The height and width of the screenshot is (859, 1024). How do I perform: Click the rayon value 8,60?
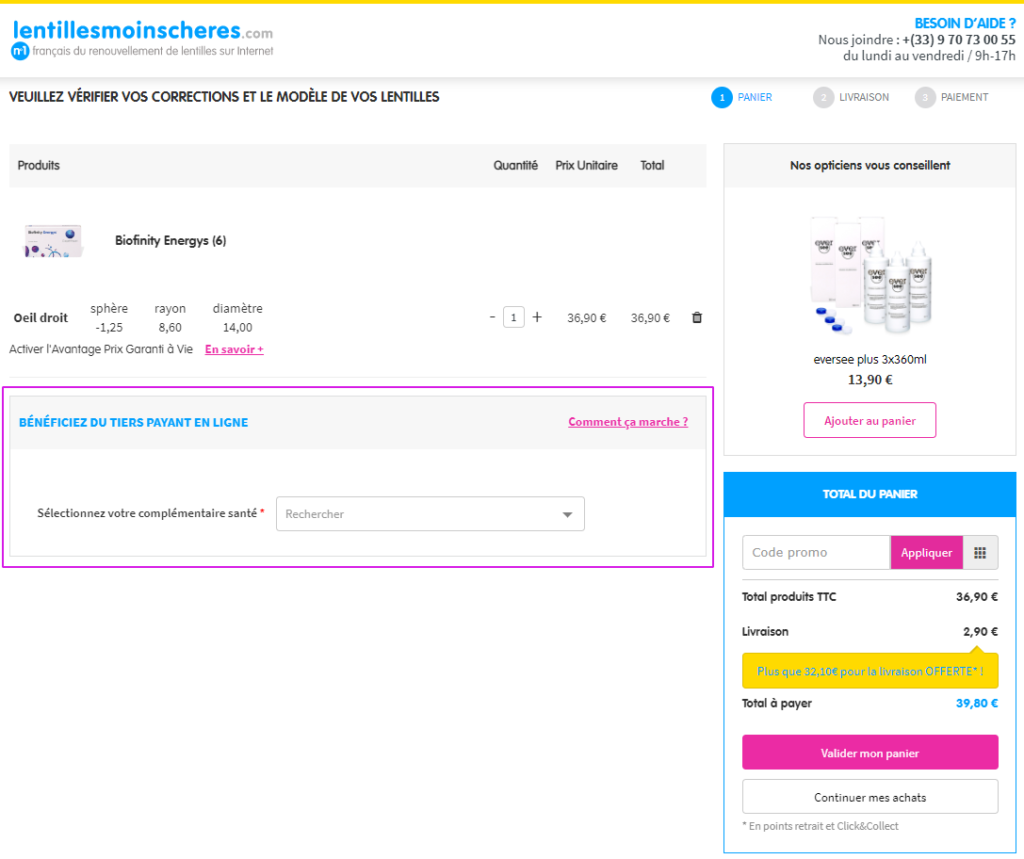point(170,327)
